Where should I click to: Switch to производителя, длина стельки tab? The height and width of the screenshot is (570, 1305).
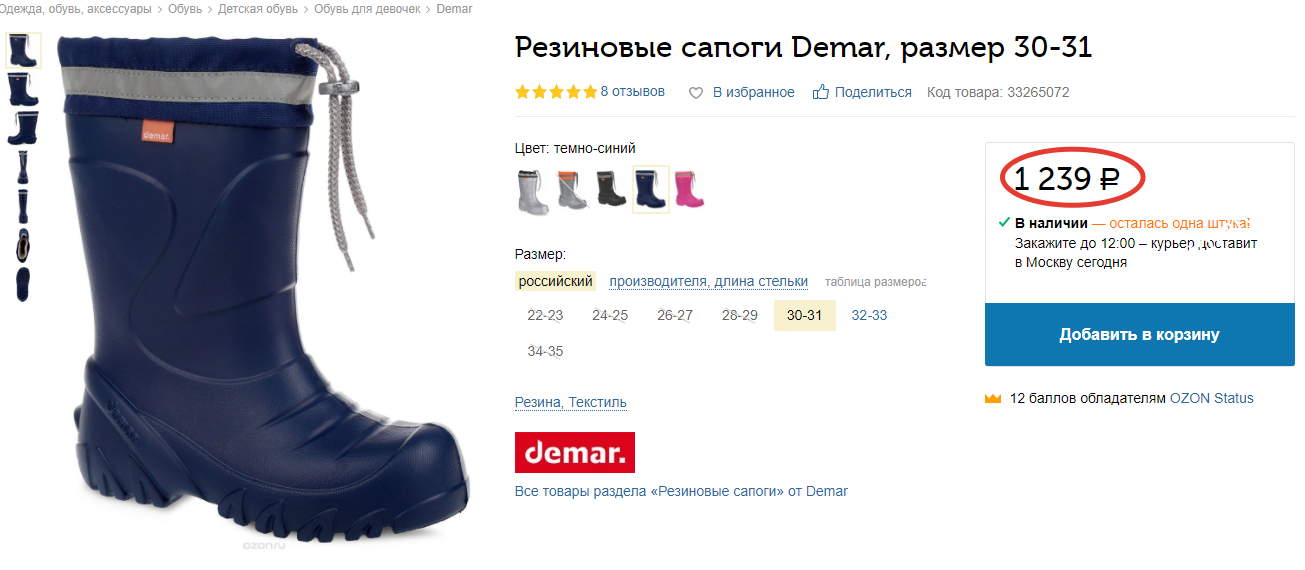(709, 282)
